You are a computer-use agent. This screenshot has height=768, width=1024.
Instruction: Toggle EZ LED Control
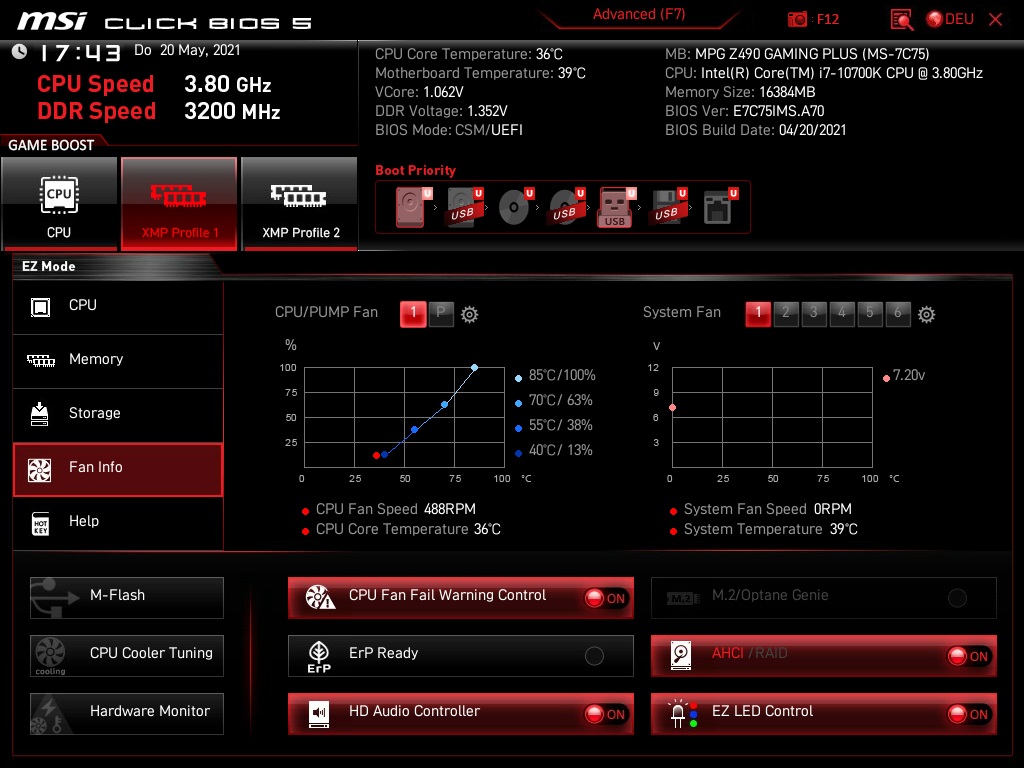[824, 714]
